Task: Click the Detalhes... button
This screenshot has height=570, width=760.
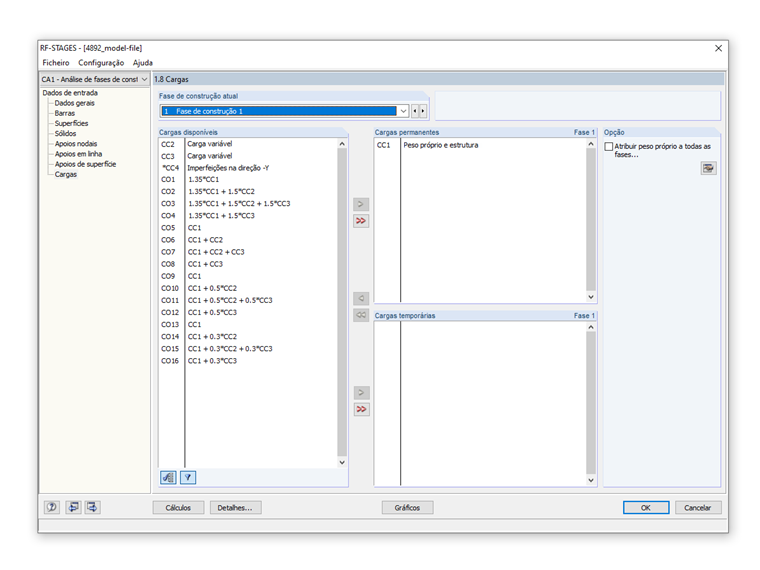Action: [236, 507]
